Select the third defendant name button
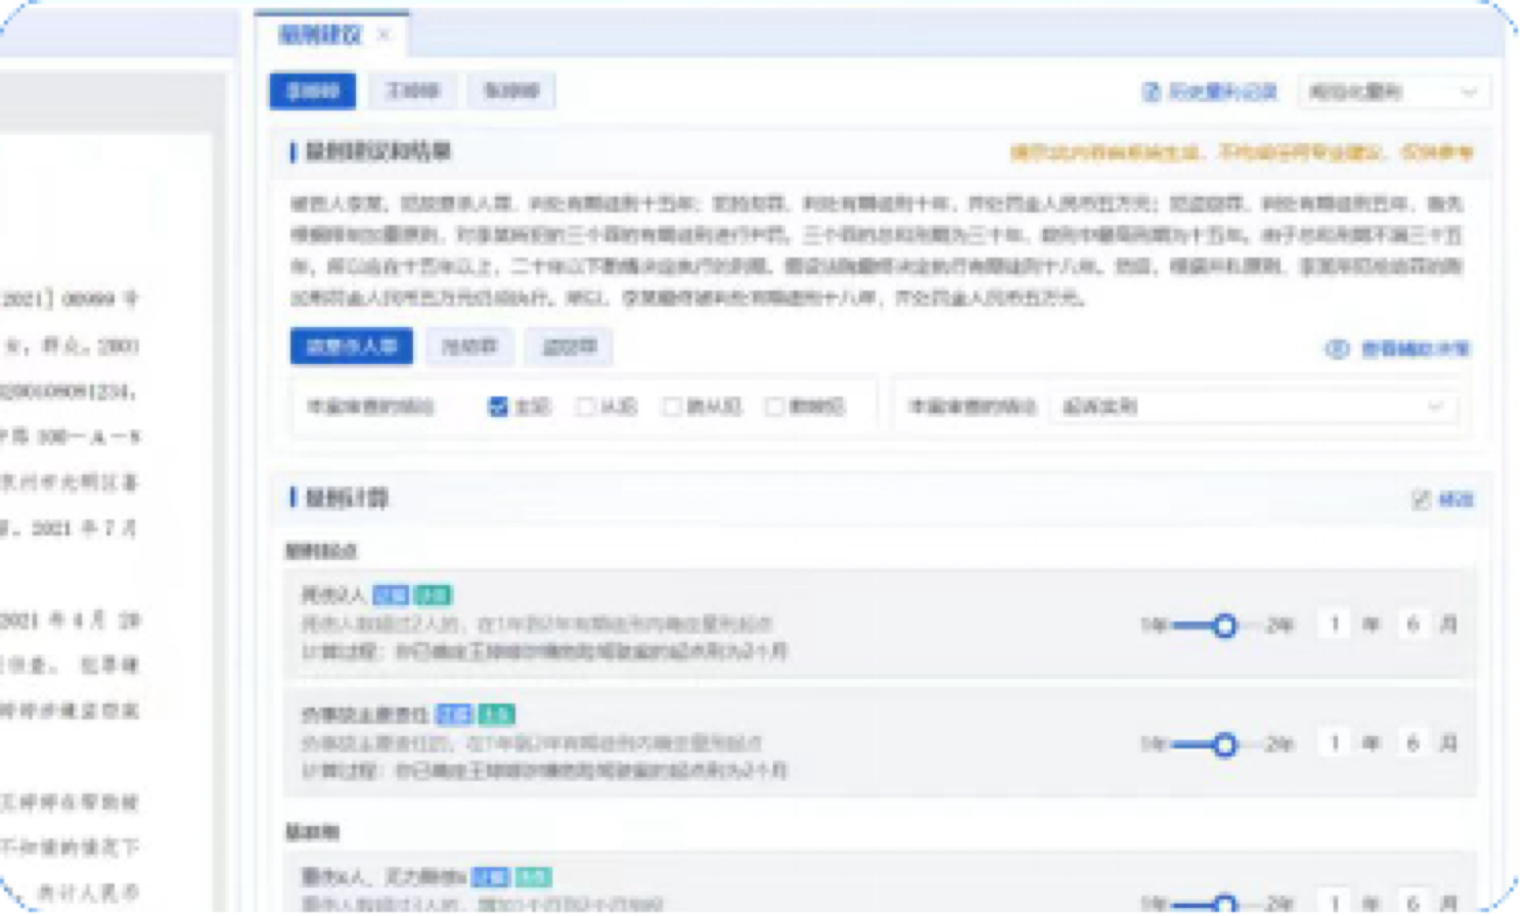The height and width of the screenshot is (916, 1526). pyautogui.click(x=511, y=91)
